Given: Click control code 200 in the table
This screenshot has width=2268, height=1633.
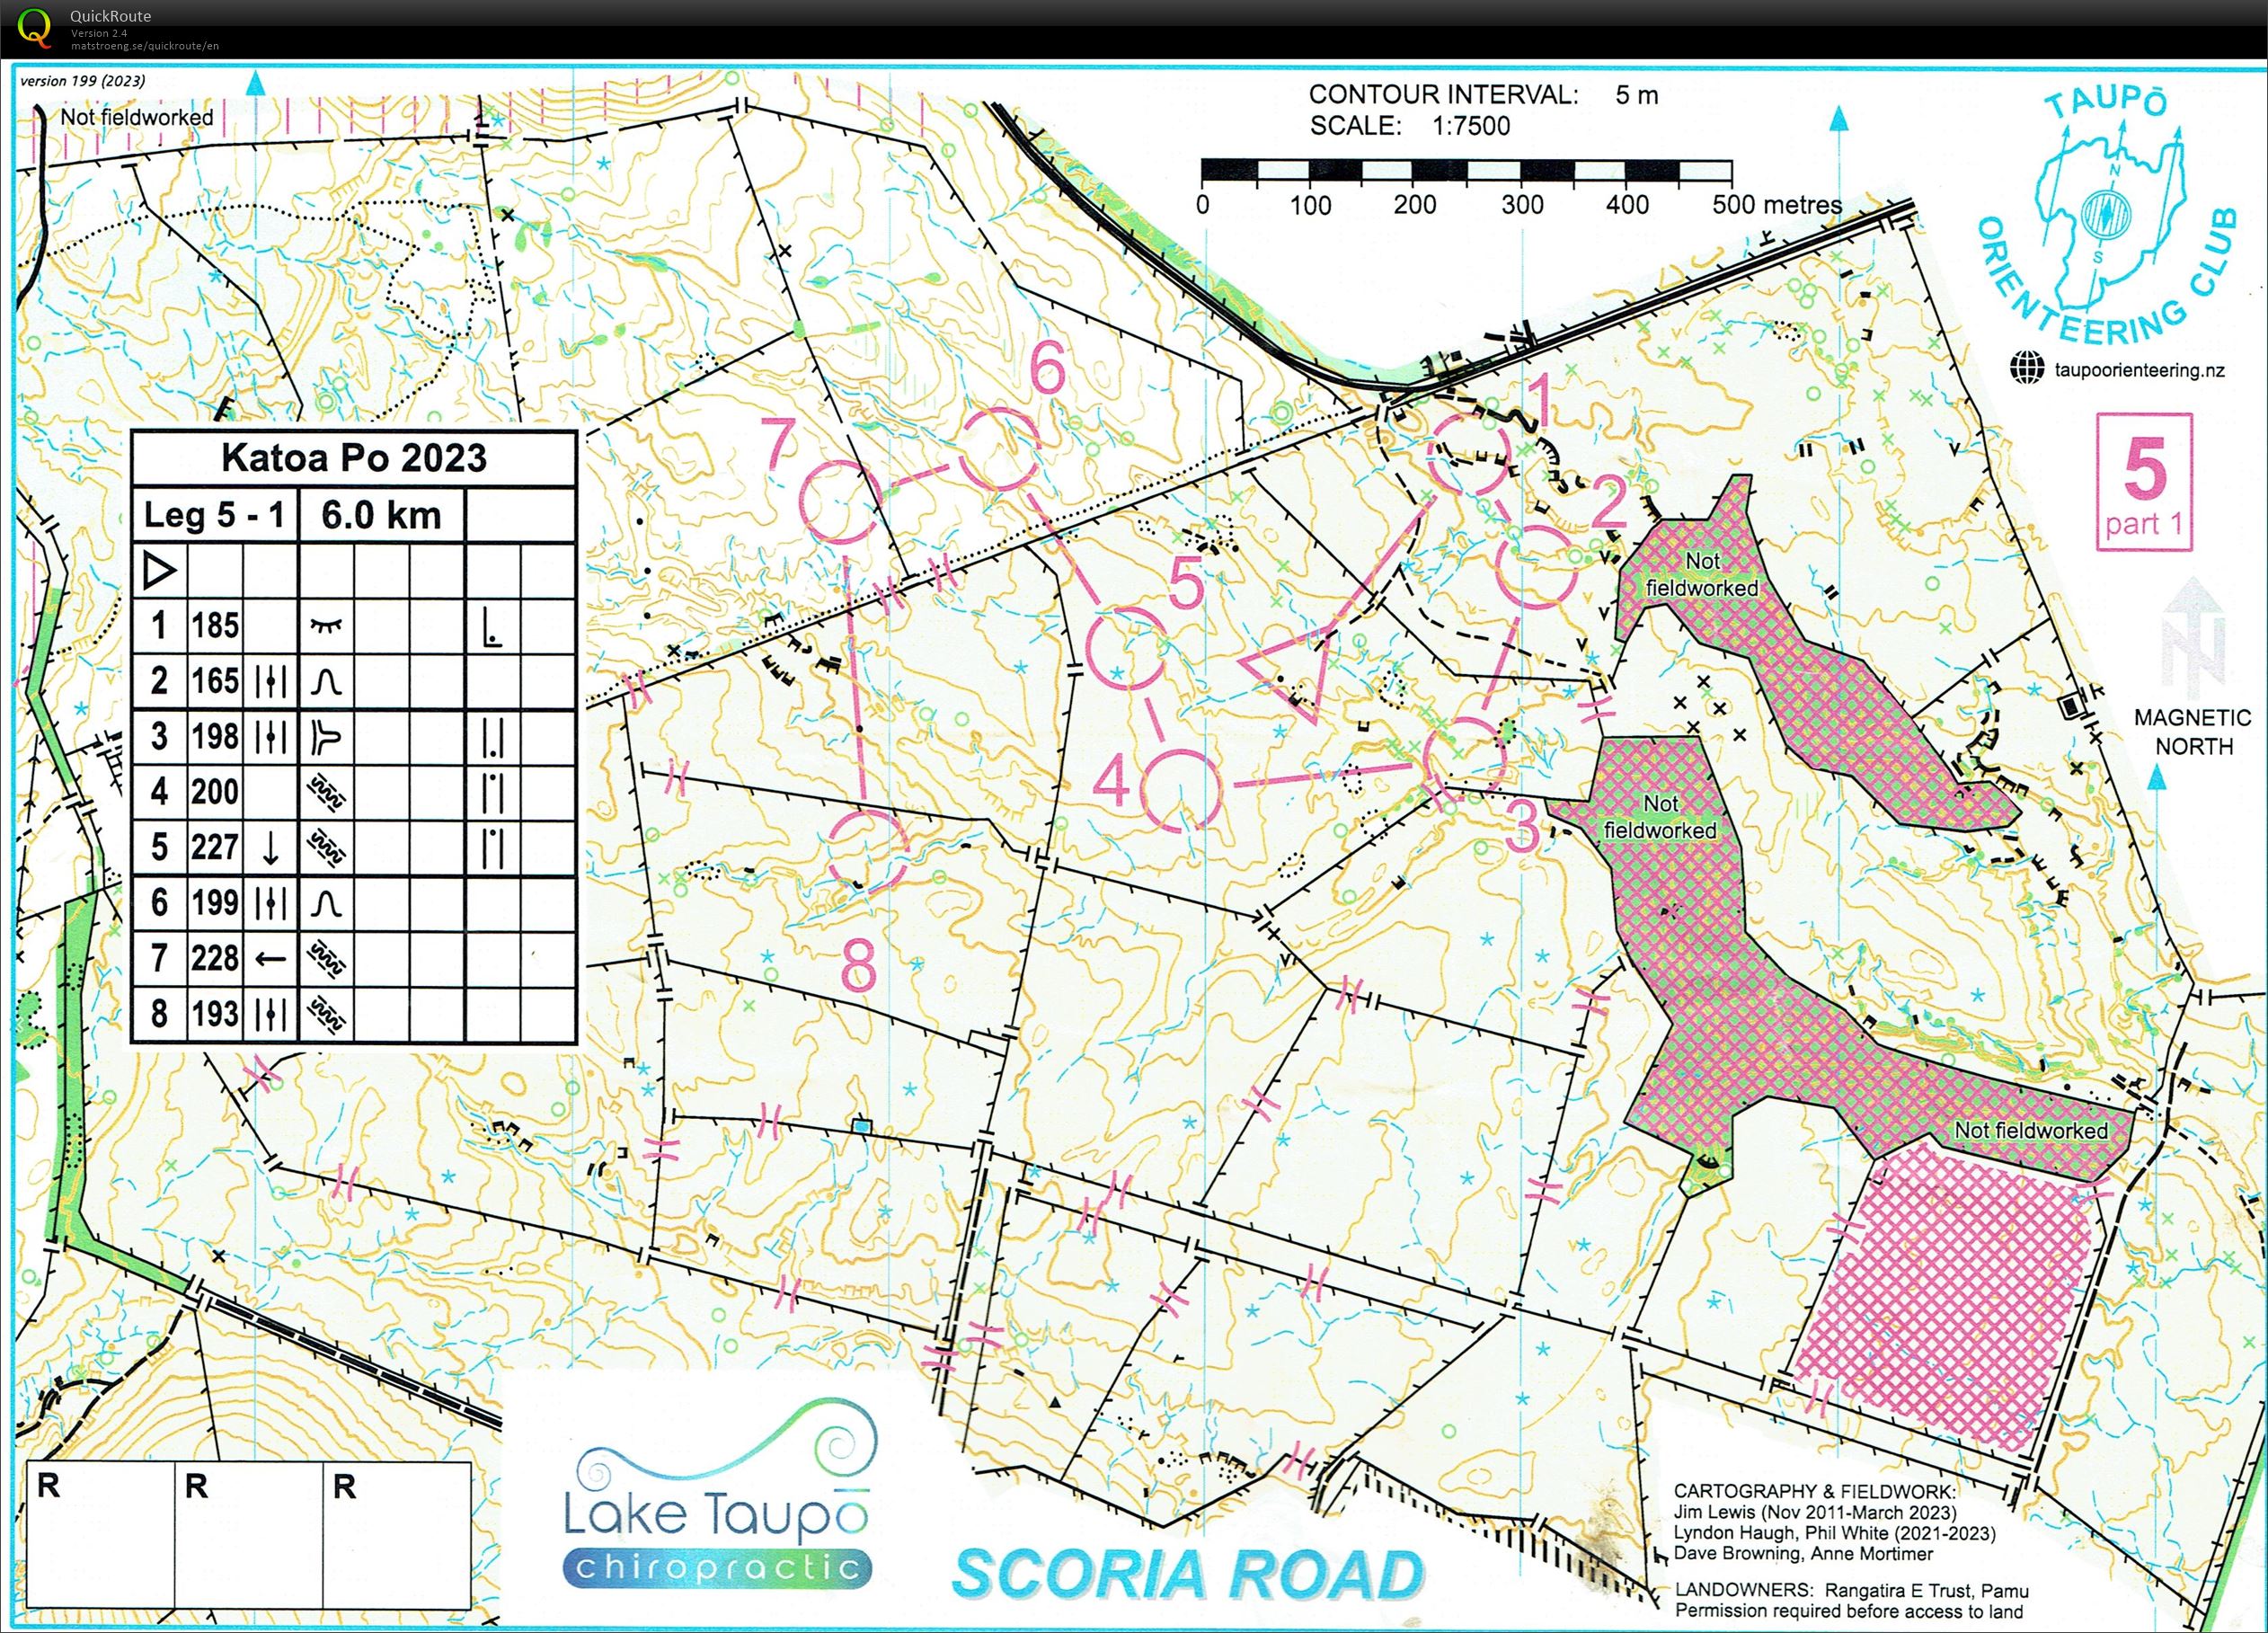Looking at the screenshot, I should click(x=215, y=792).
